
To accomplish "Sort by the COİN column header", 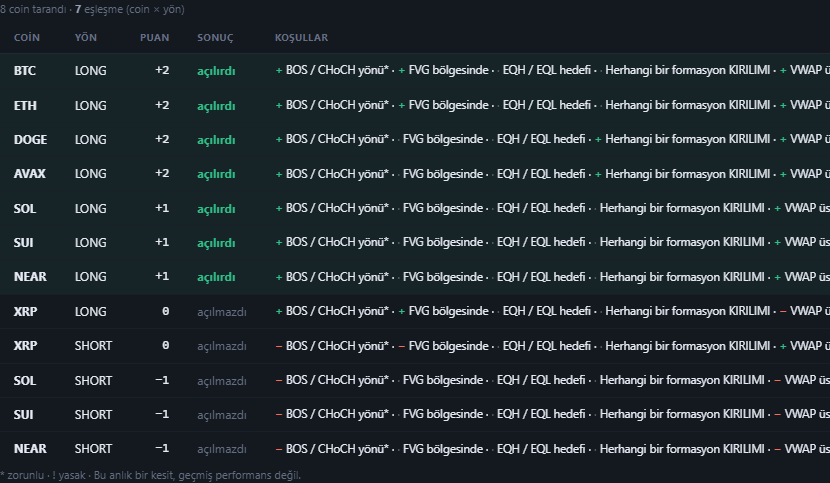I will click(26, 38).
